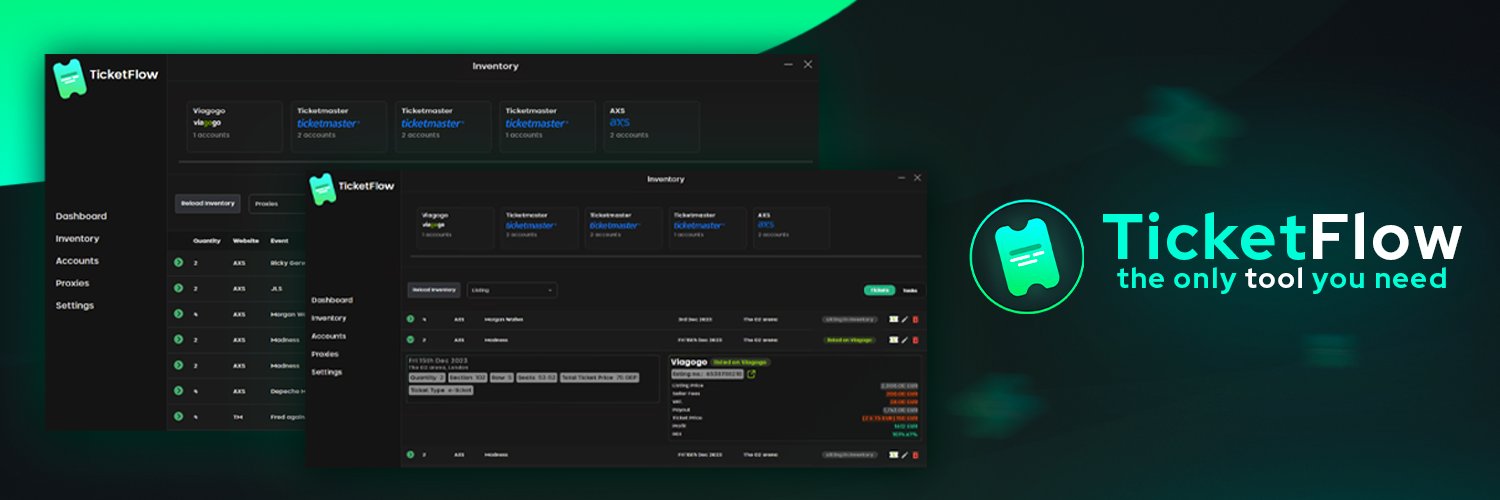Open Proxies in front window sidebar
This screenshot has width=1500, height=500.
(325, 354)
